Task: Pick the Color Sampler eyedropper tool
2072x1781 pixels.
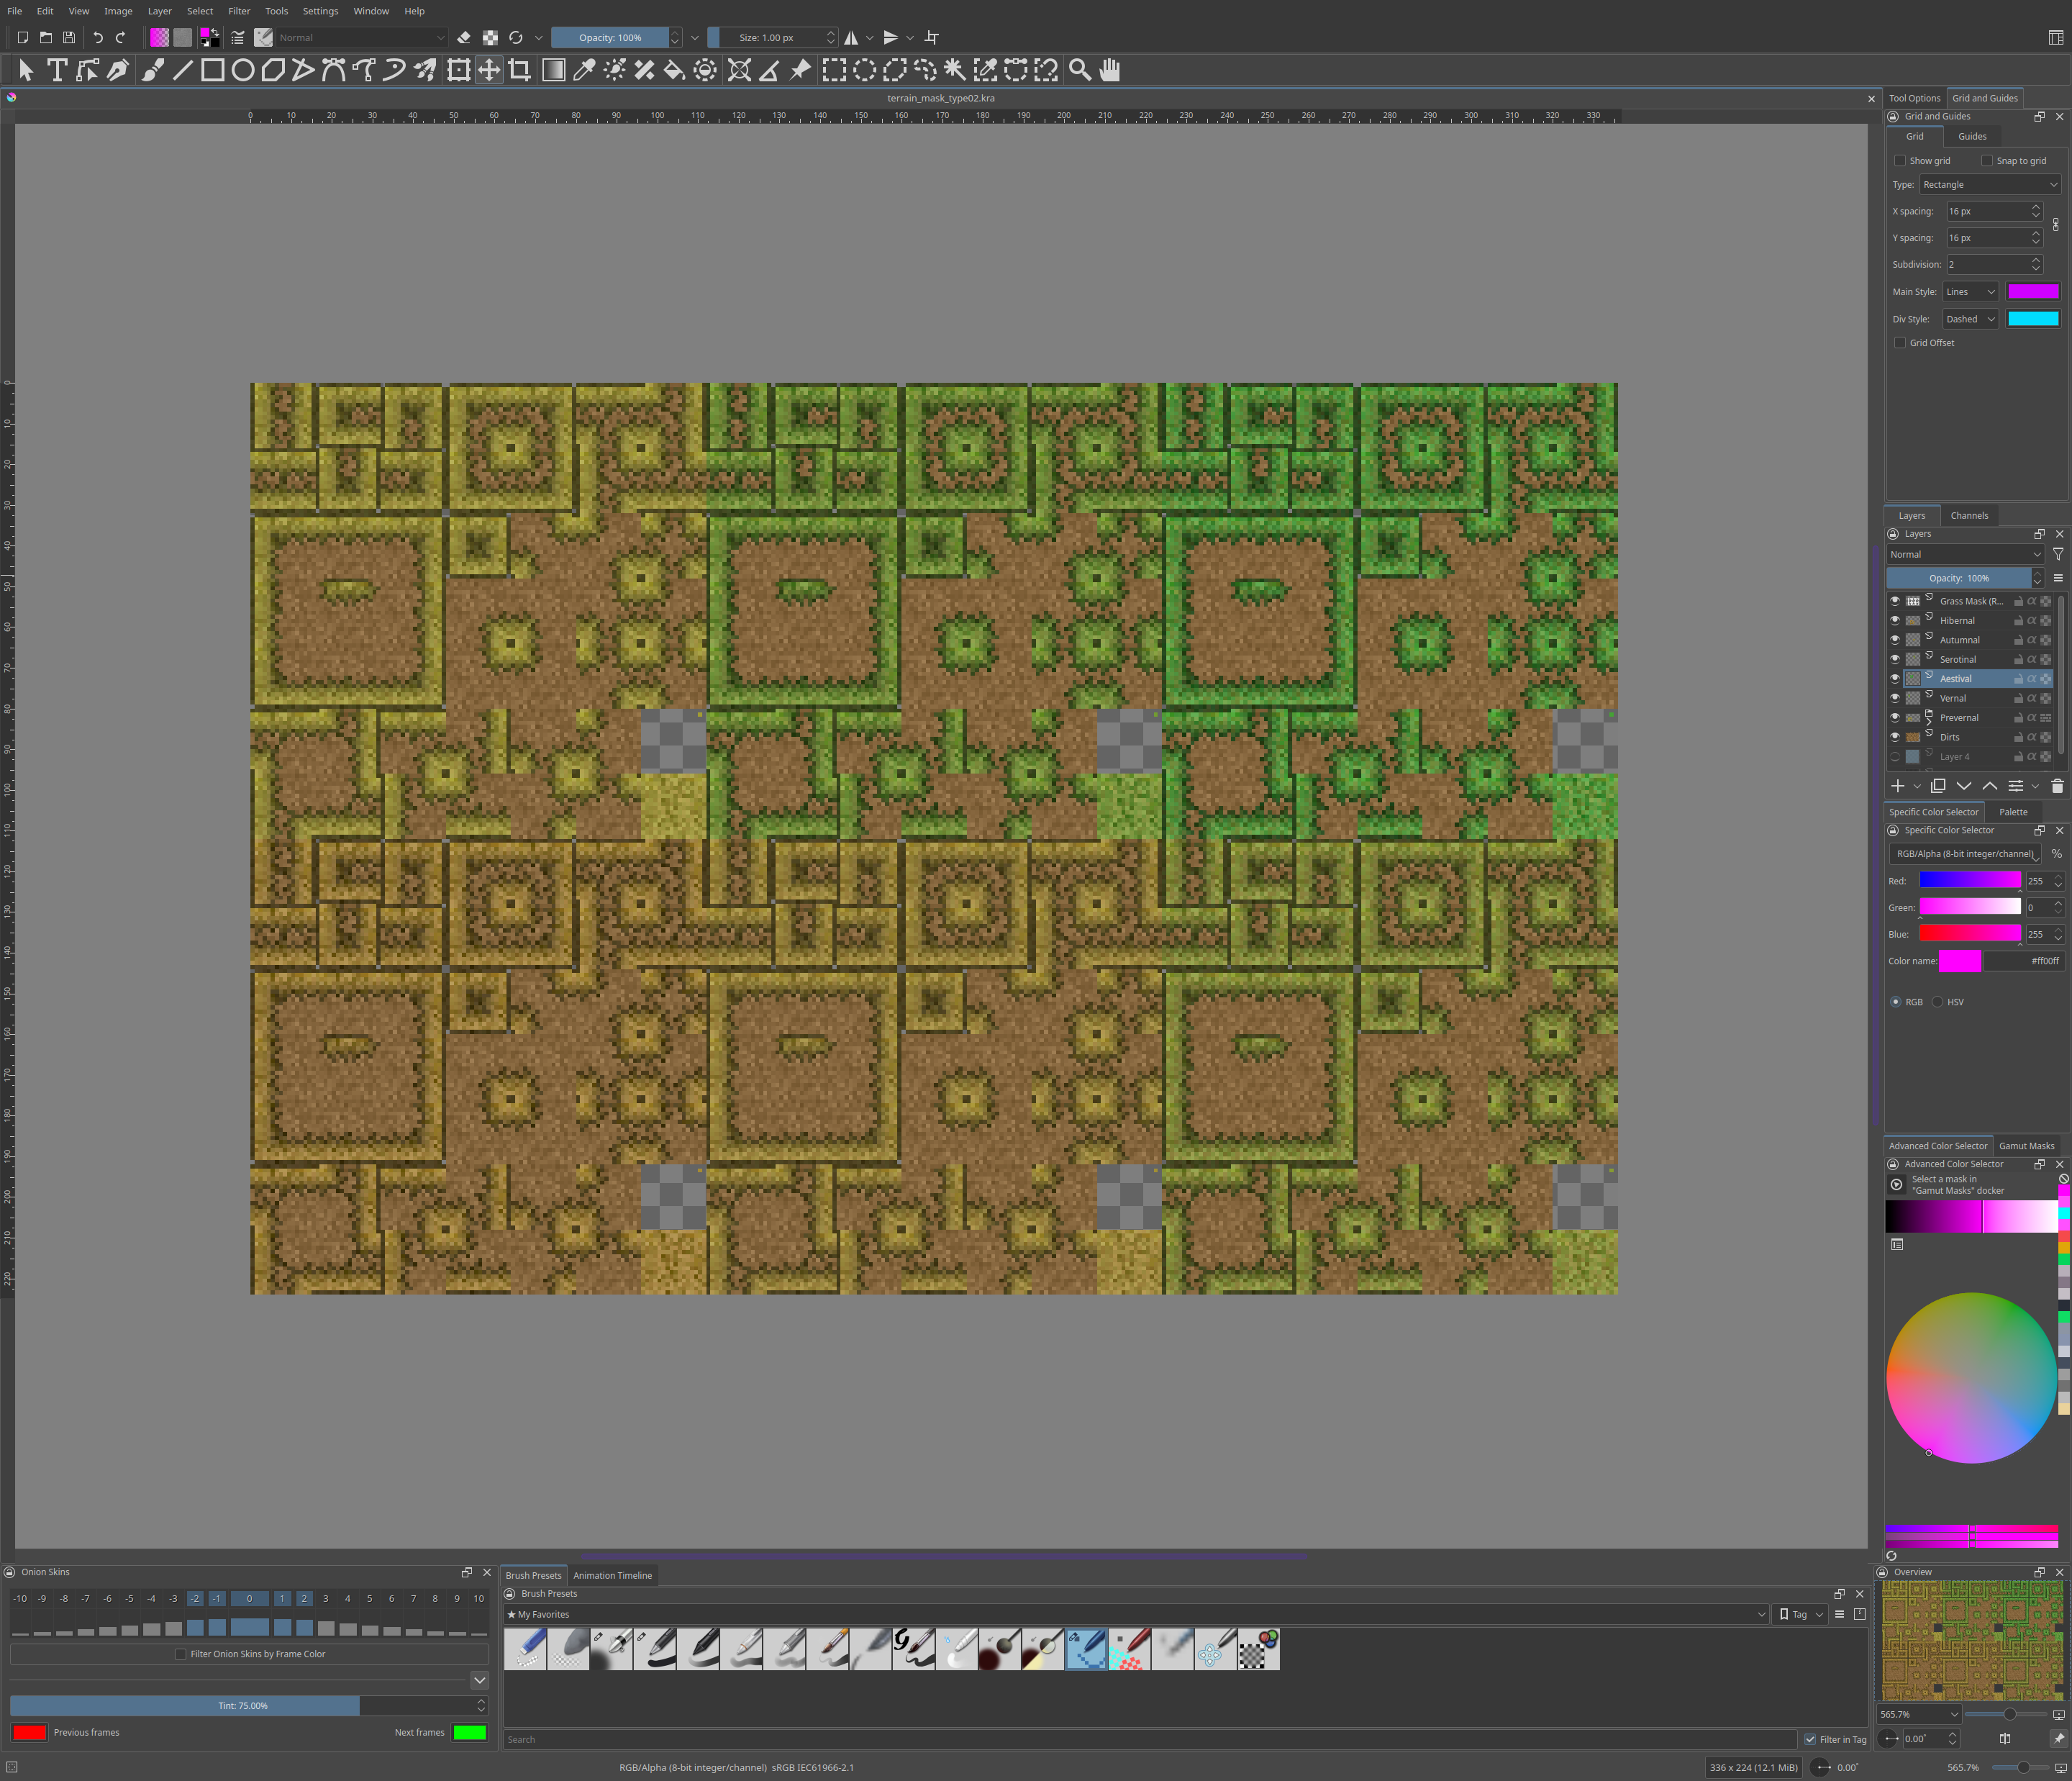Action: (584, 70)
